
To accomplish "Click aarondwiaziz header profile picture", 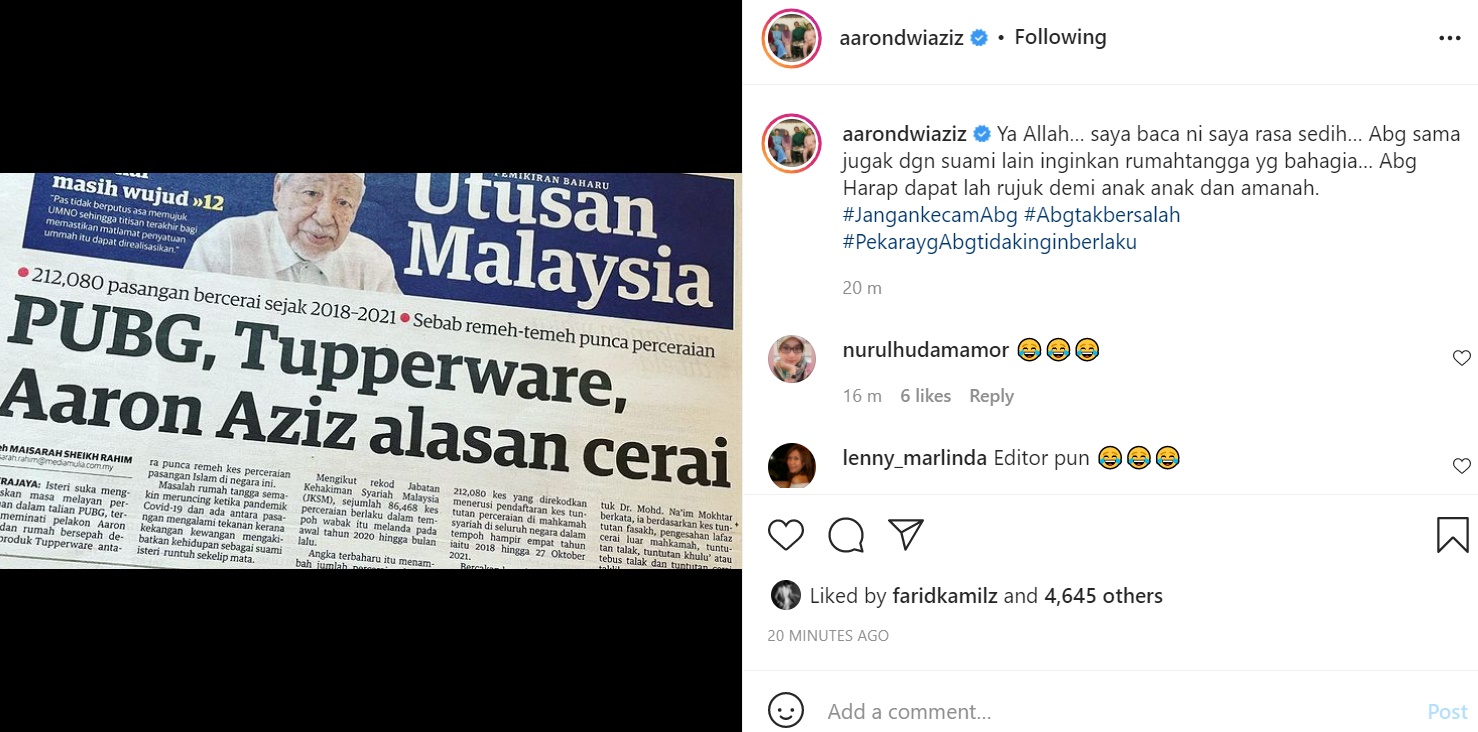I will 791,38.
